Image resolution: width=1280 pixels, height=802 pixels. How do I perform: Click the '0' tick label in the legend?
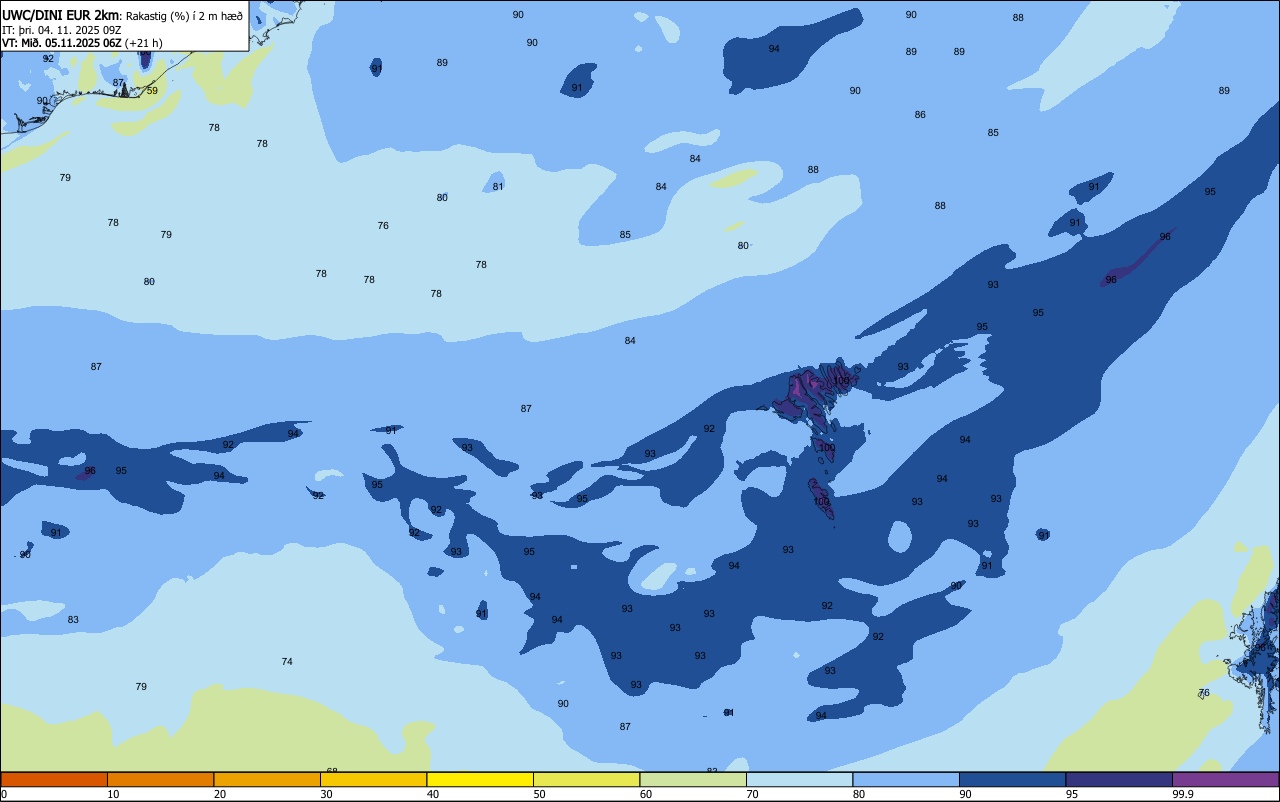4,794
